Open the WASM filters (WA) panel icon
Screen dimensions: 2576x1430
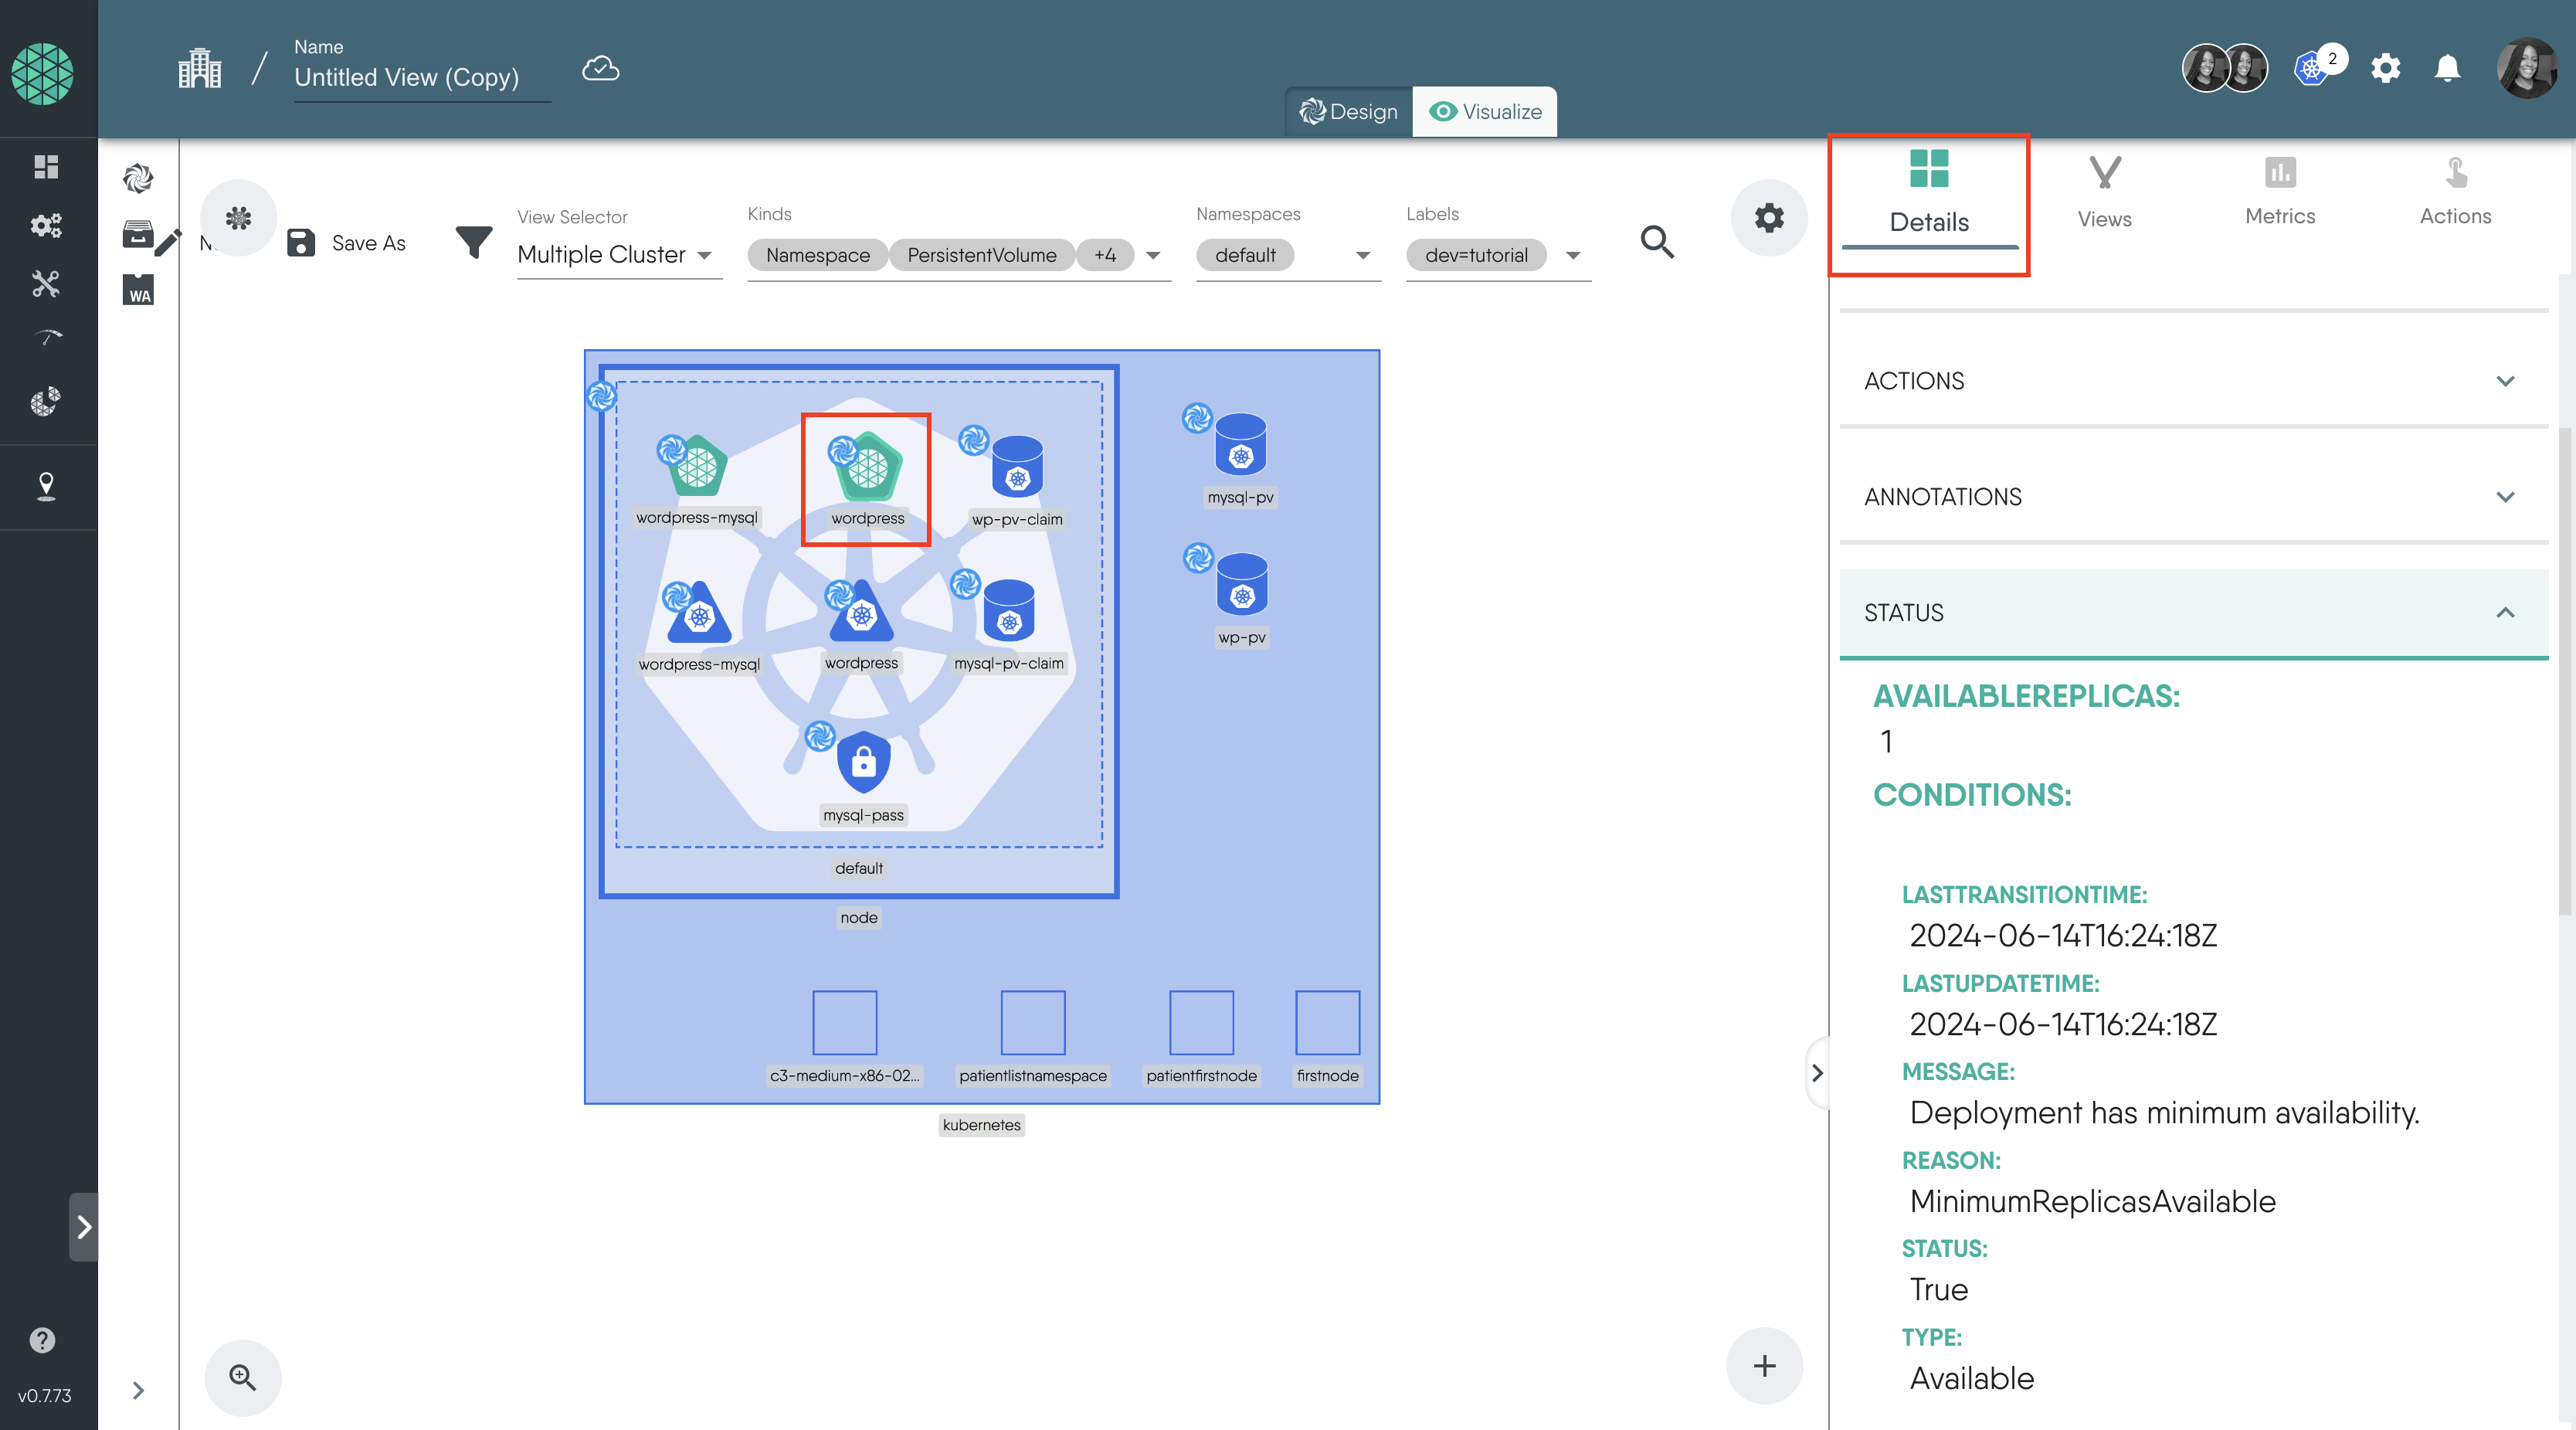[x=138, y=291]
